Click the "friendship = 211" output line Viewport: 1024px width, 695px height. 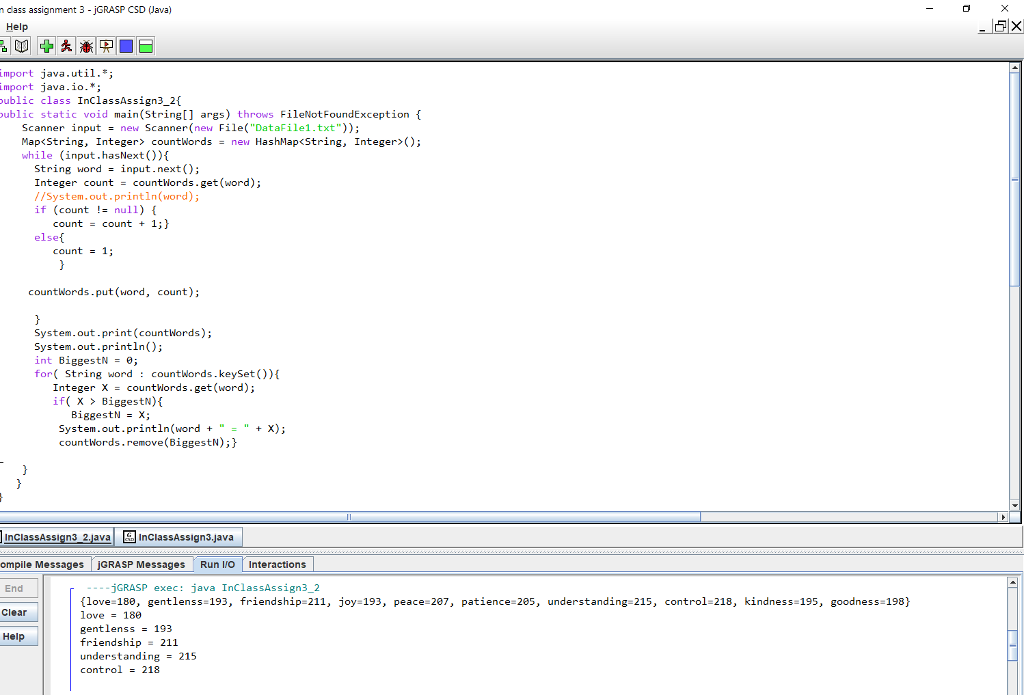pos(129,643)
